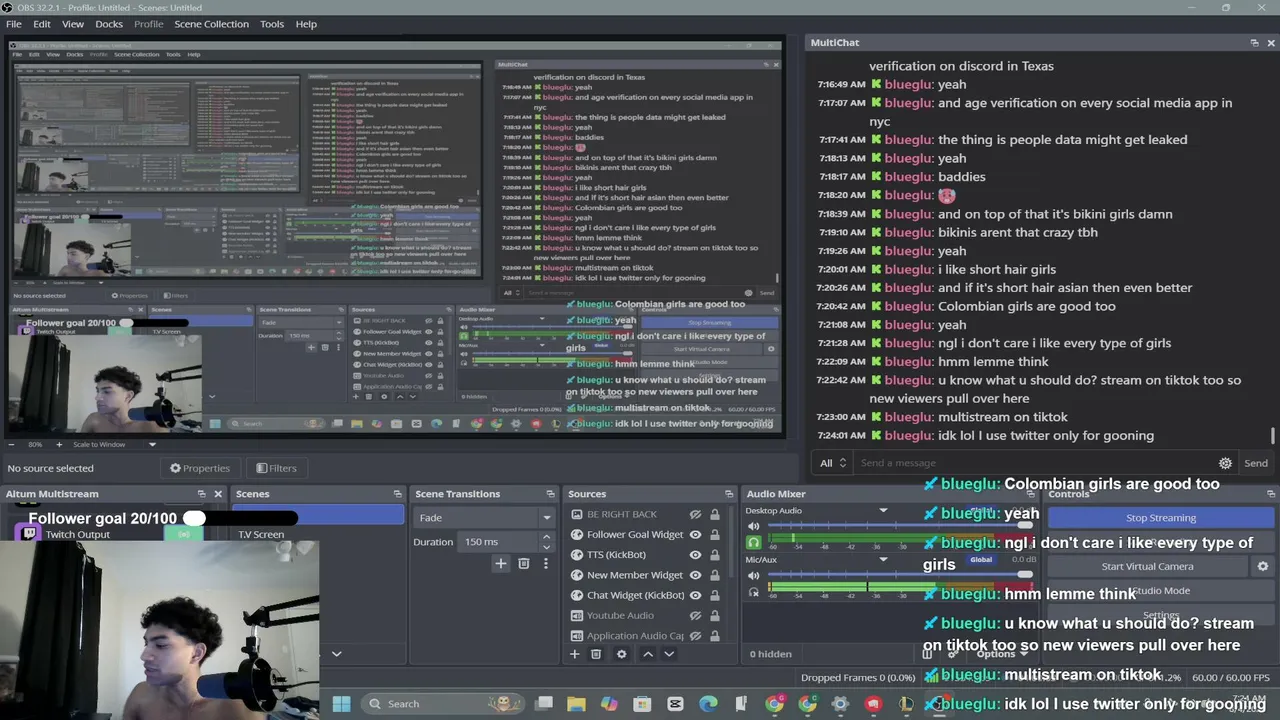Open Microsoft Edge from taskbar
The height and width of the screenshot is (720, 1280).
[708, 704]
